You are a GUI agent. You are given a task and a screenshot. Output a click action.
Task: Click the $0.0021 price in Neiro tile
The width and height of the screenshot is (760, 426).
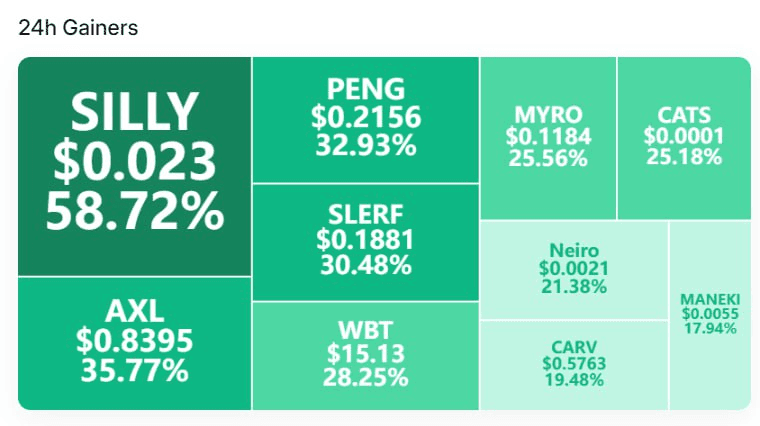[573, 268]
